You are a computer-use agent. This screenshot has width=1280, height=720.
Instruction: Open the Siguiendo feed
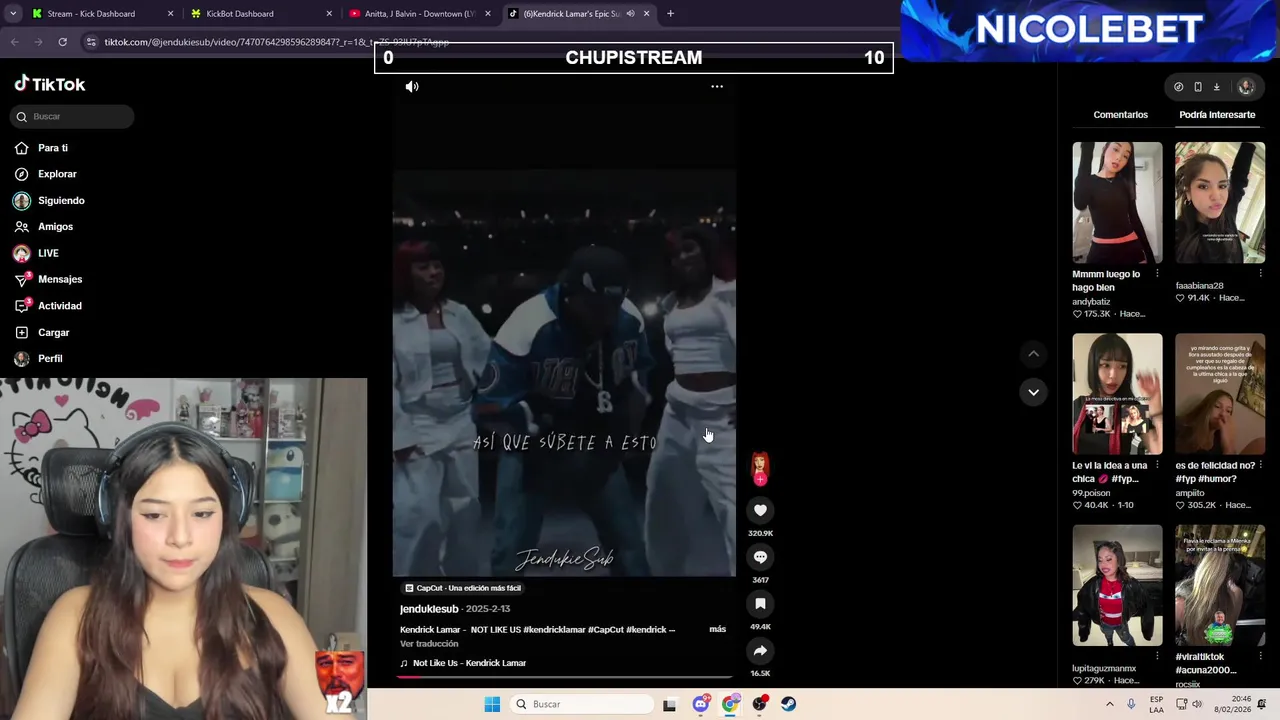pos(61,200)
